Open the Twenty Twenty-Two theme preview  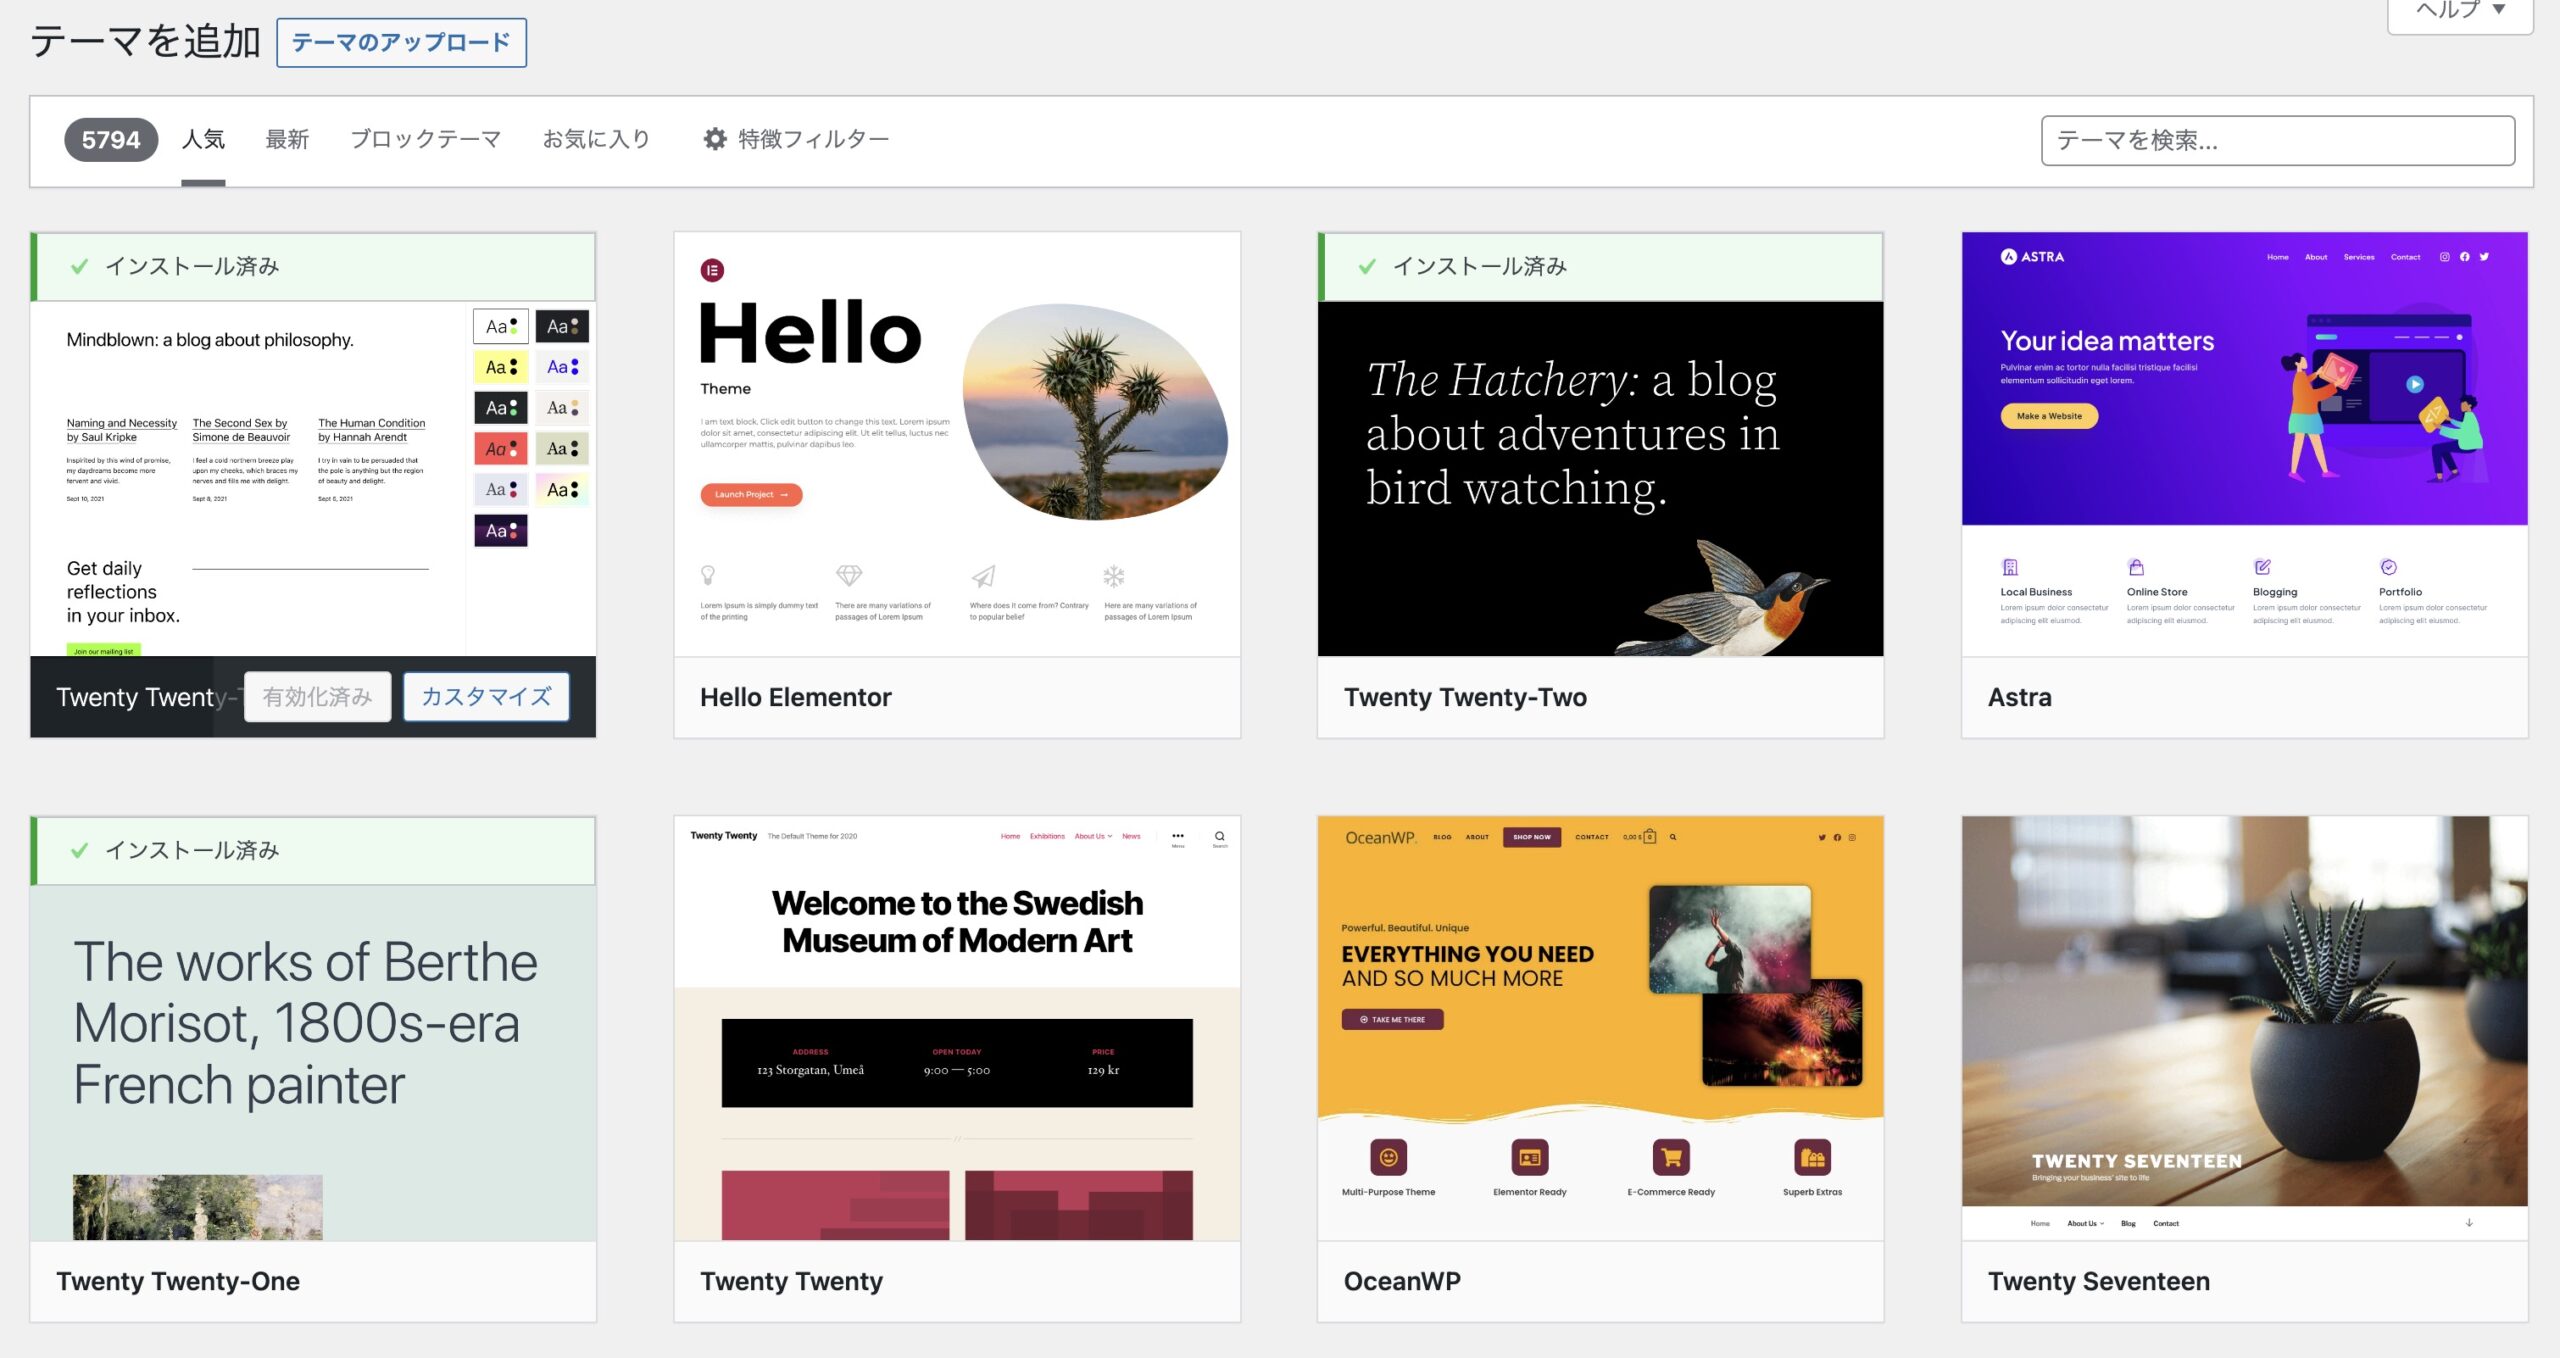pyautogui.click(x=1600, y=479)
